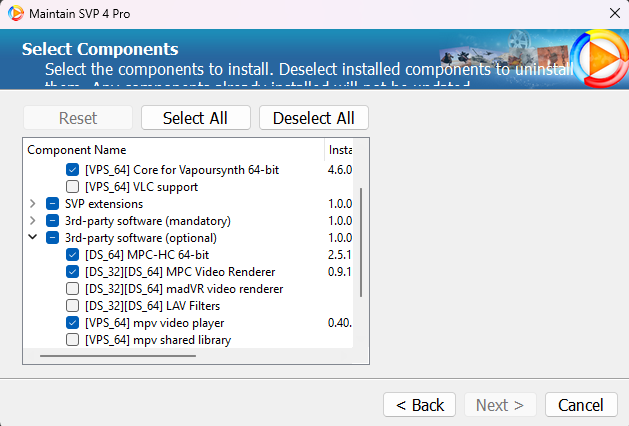Viewport: 629px width, 426px height.
Task: Click the vertical scrollbar of component list
Action: [361, 242]
